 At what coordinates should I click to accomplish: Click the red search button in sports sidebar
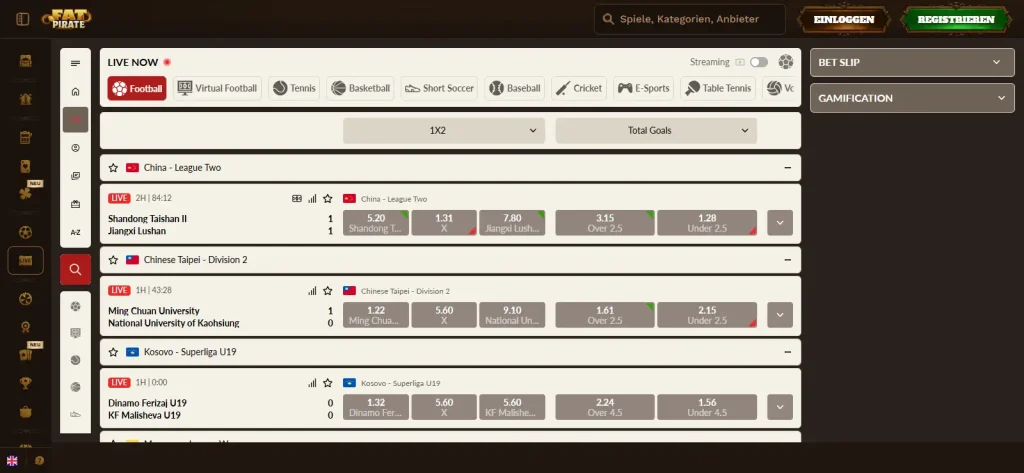75,269
